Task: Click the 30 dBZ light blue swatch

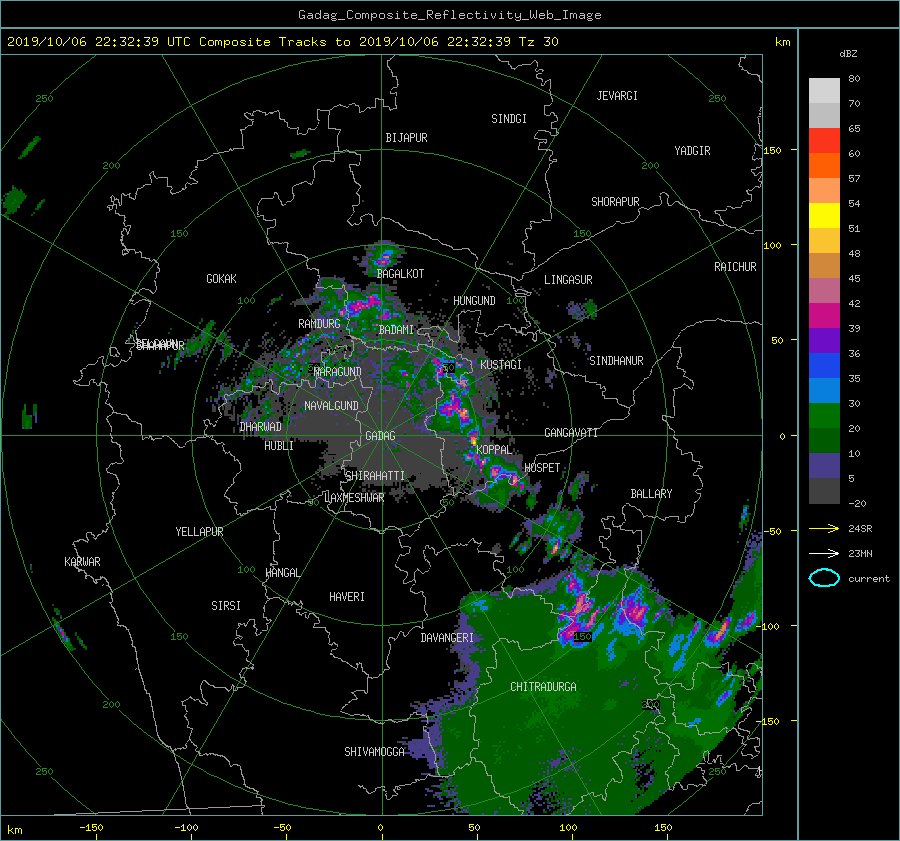Action: (x=824, y=391)
